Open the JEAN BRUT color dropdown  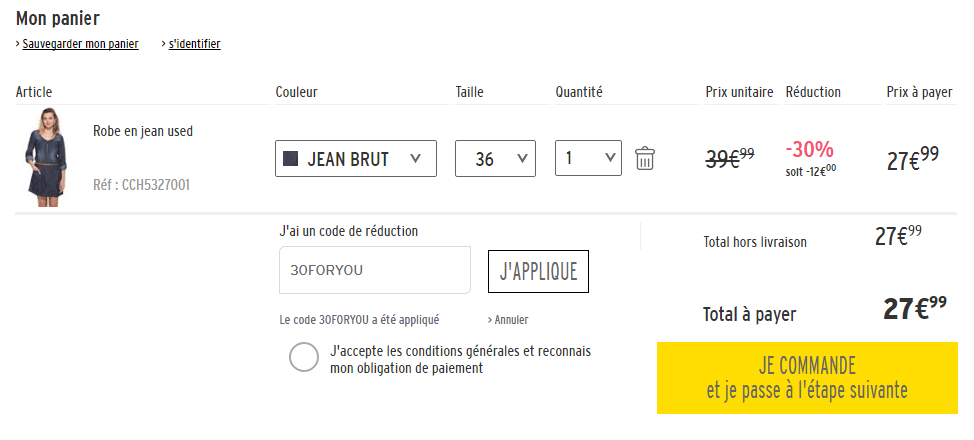(356, 158)
